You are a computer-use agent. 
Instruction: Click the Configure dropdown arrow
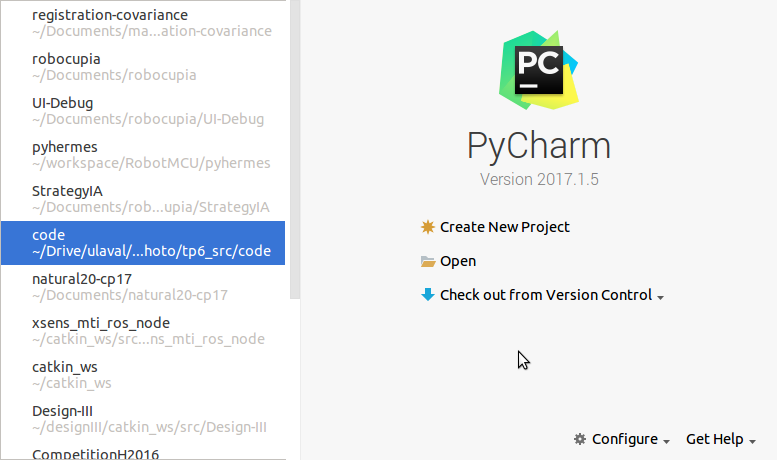[x=666, y=442]
